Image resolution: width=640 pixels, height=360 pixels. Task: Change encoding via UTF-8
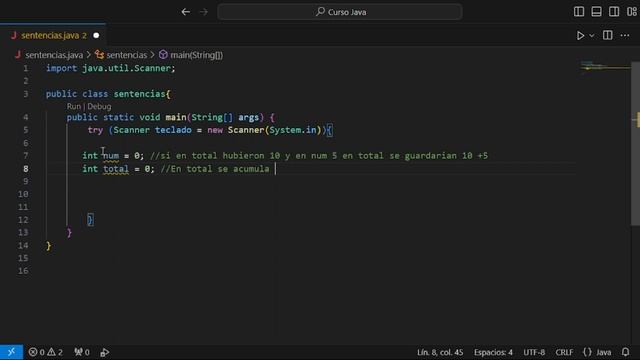point(534,352)
